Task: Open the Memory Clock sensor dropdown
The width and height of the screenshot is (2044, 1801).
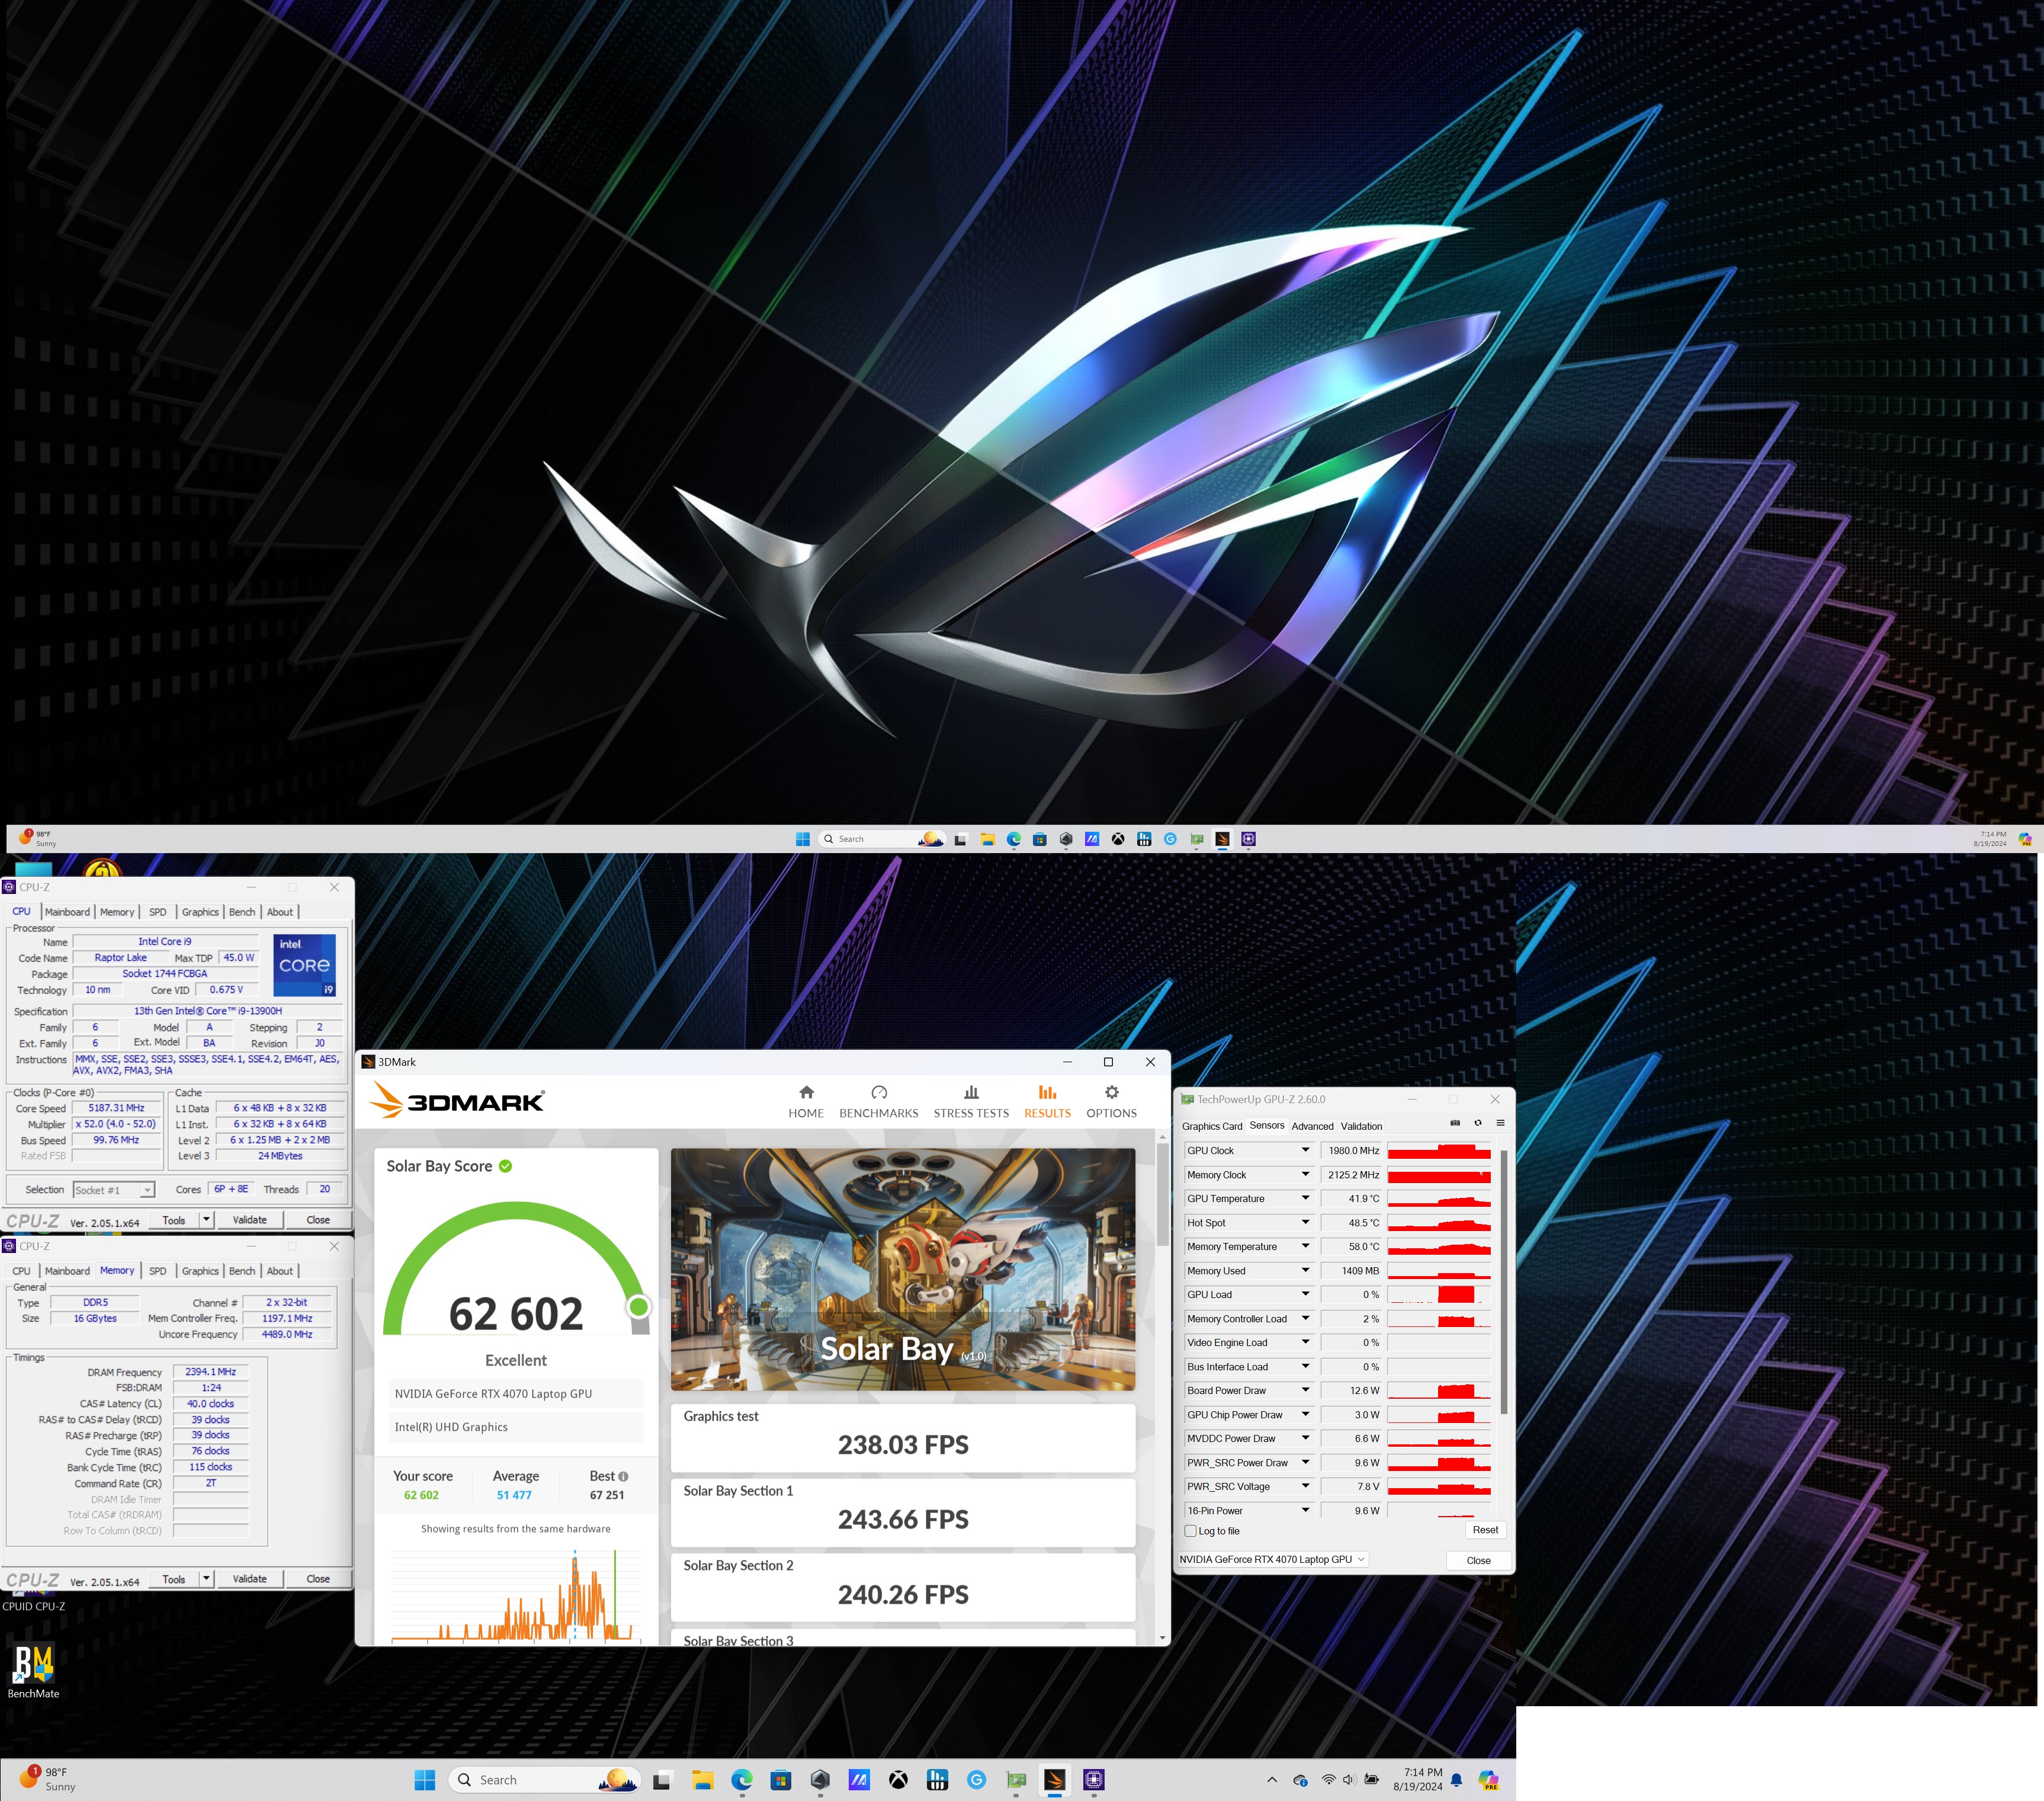Action: click(x=1304, y=1174)
